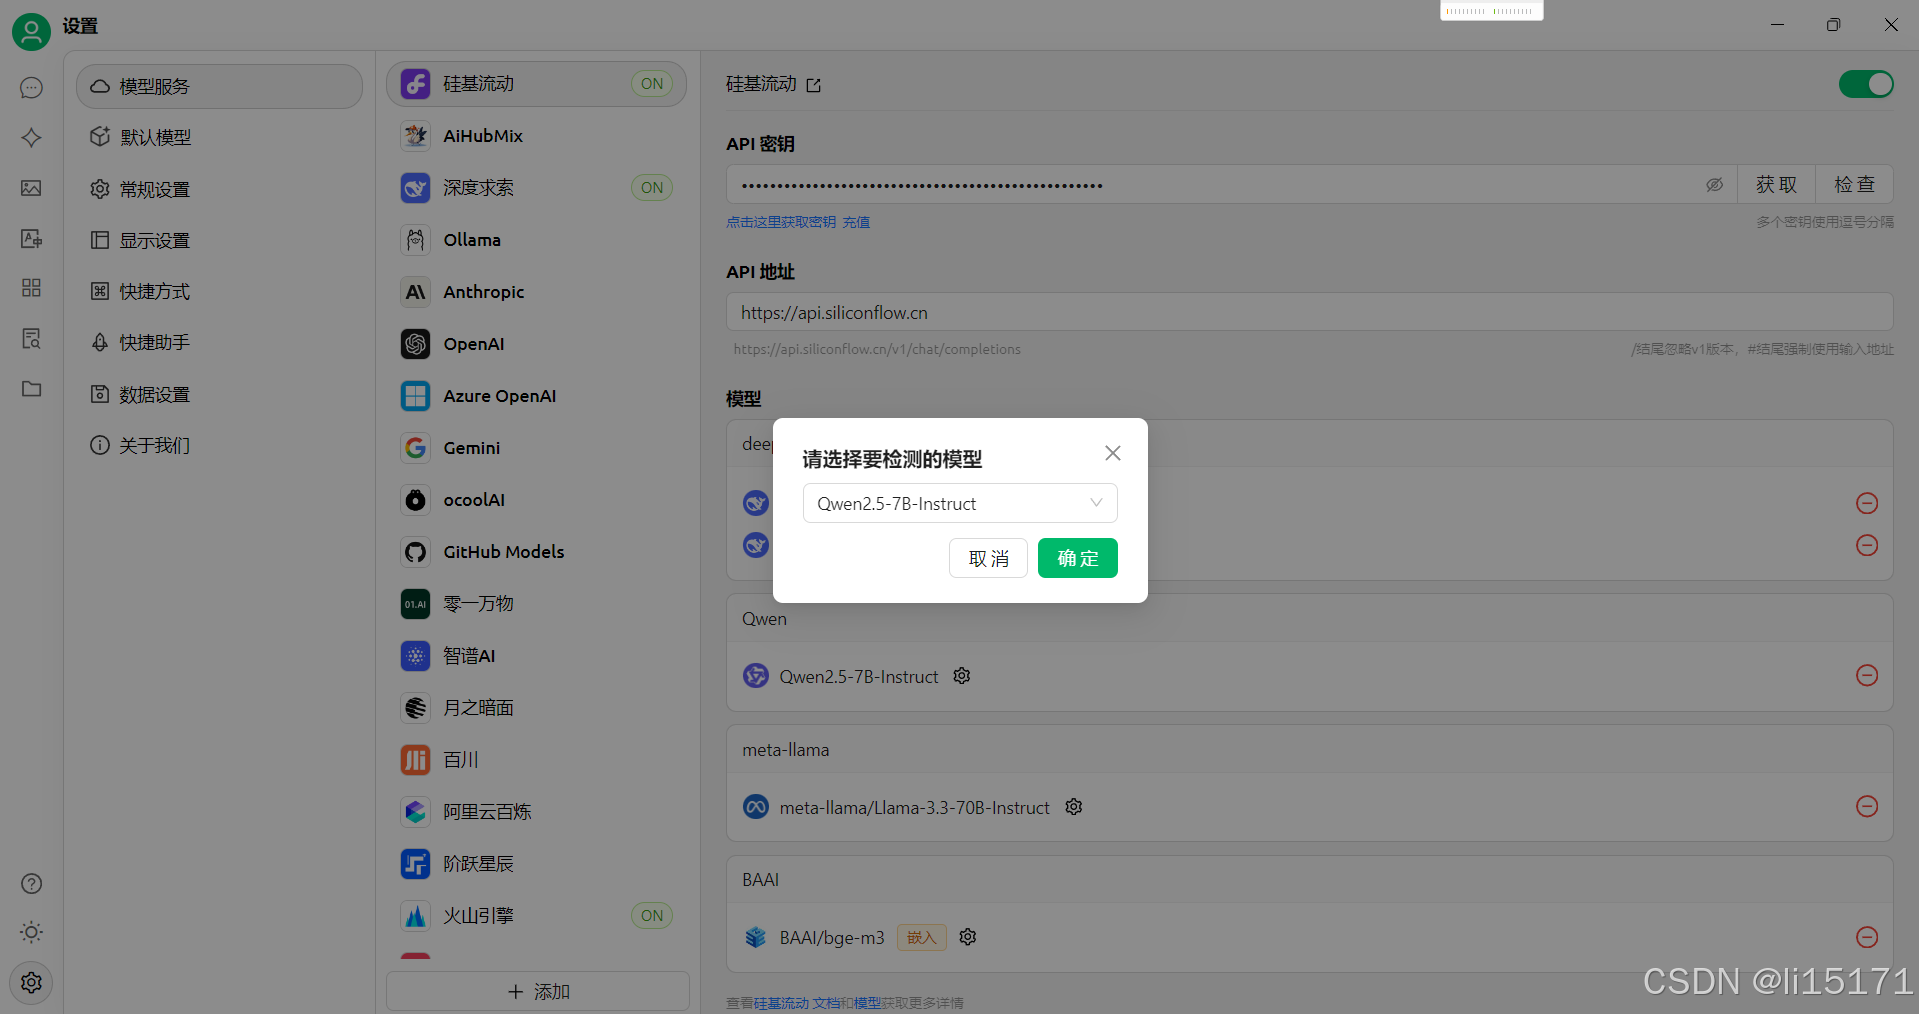Open 模型服务 settings section

click(x=219, y=87)
